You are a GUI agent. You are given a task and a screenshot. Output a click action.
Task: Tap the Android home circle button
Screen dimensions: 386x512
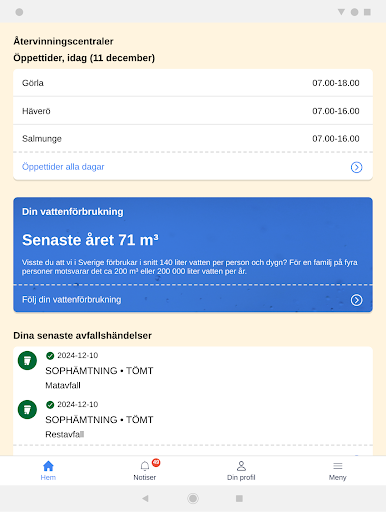pos(193,498)
